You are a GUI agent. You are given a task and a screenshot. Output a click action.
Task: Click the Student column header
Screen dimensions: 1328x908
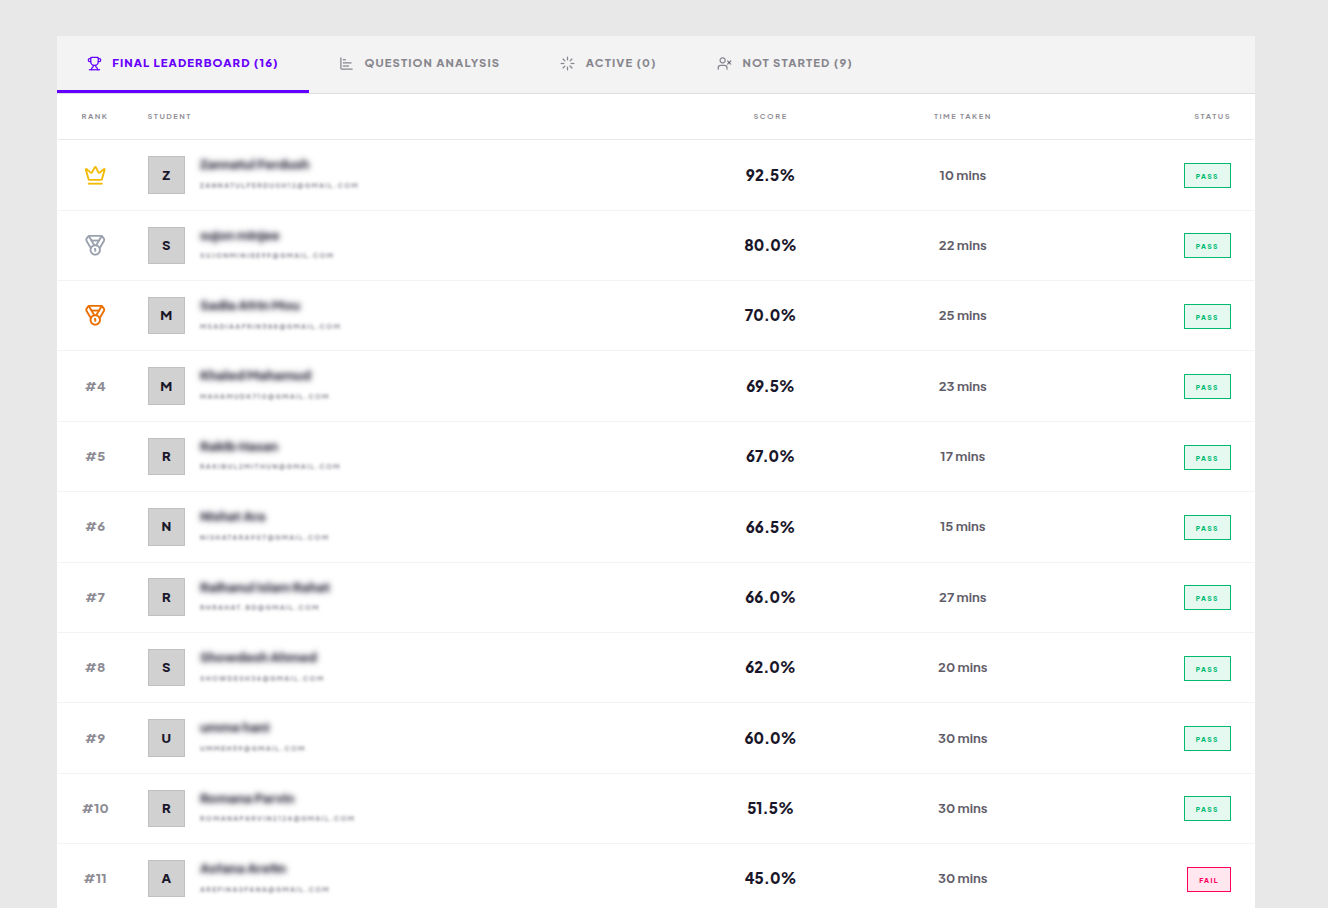tap(169, 117)
